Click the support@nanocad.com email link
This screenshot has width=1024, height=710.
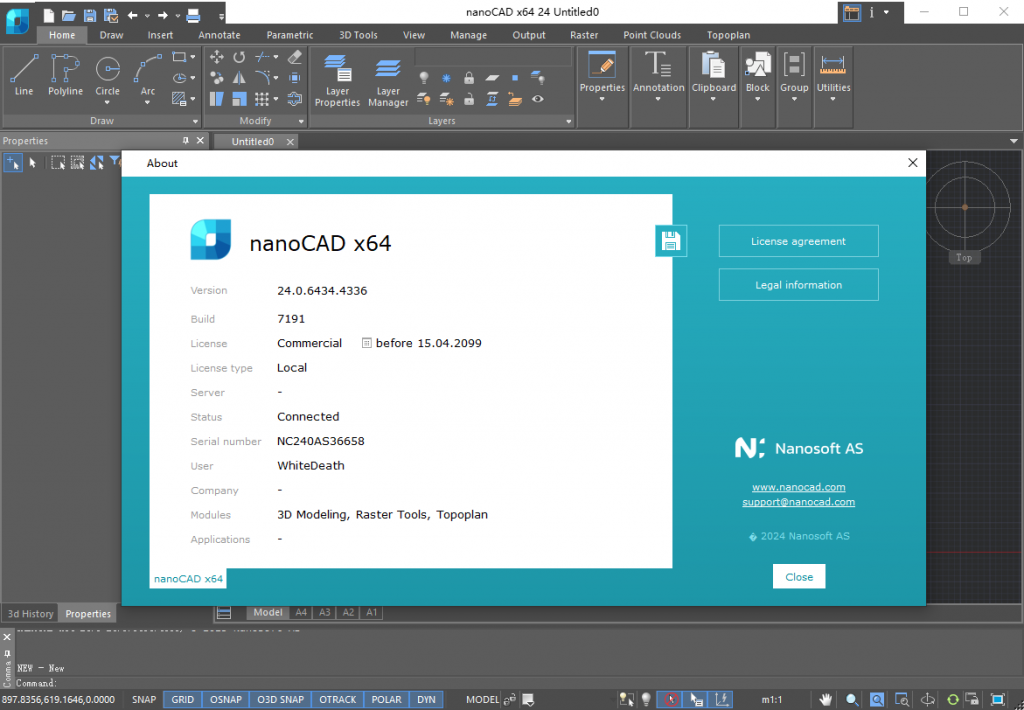(798, 502)
